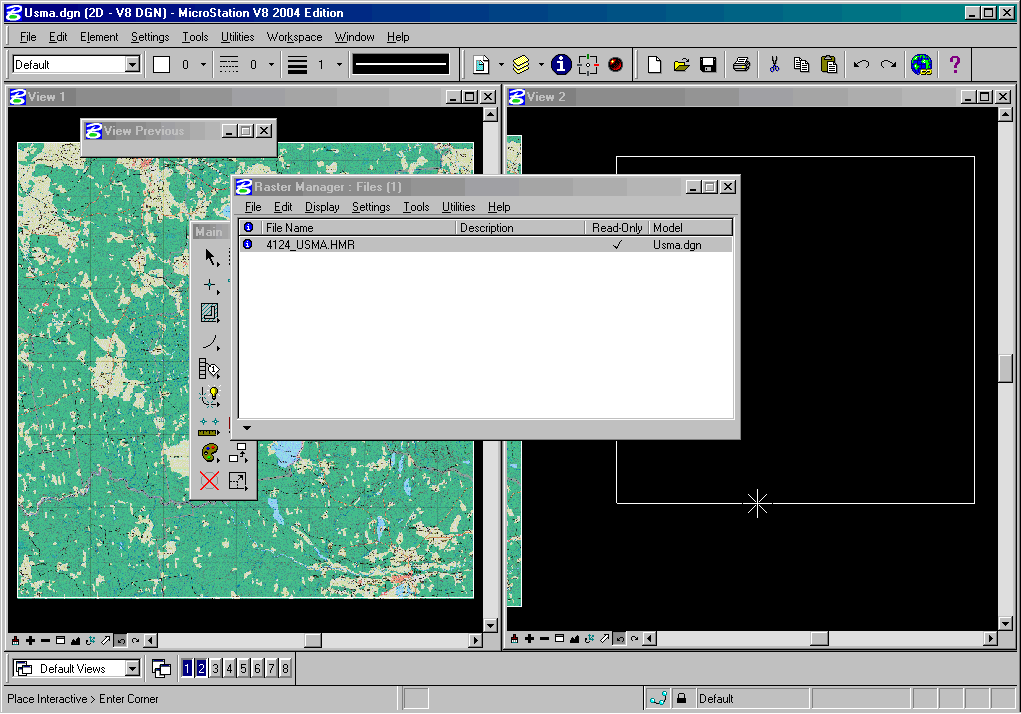Toggle view 1 button in View Groups
This screenshot has height=714, width=1021.
tap(188, 668)
